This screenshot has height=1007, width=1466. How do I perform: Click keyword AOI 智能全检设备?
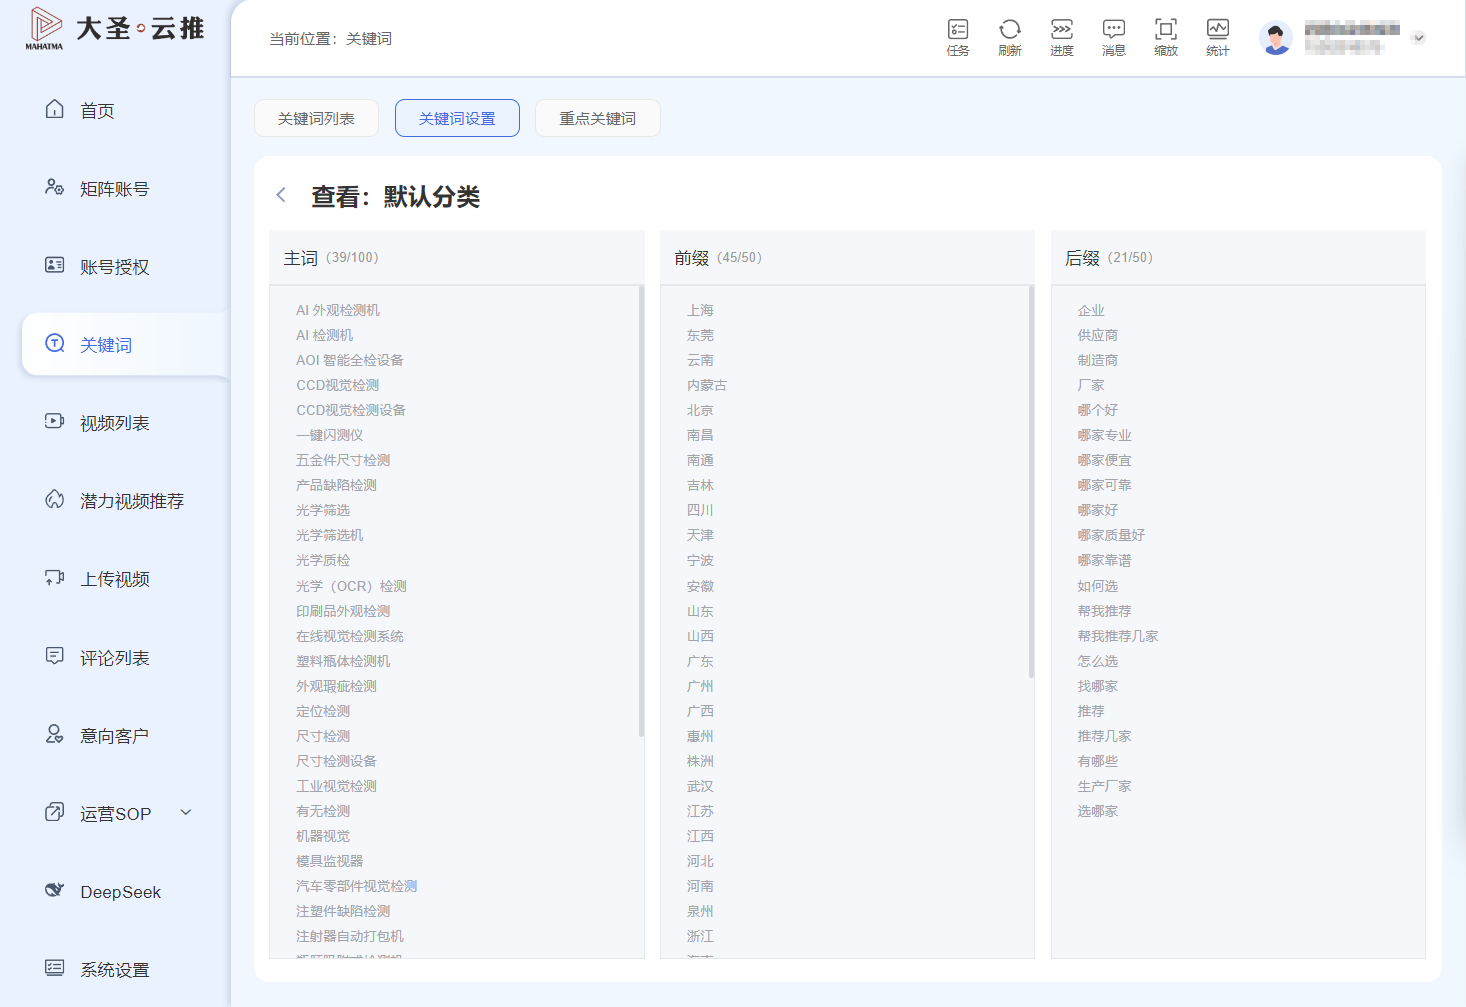tap(350, 360)
